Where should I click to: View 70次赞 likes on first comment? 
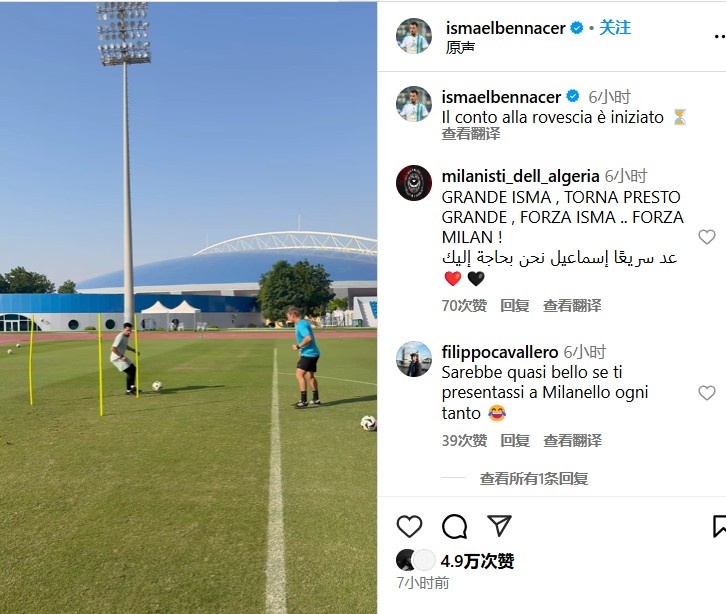(464, 306)
